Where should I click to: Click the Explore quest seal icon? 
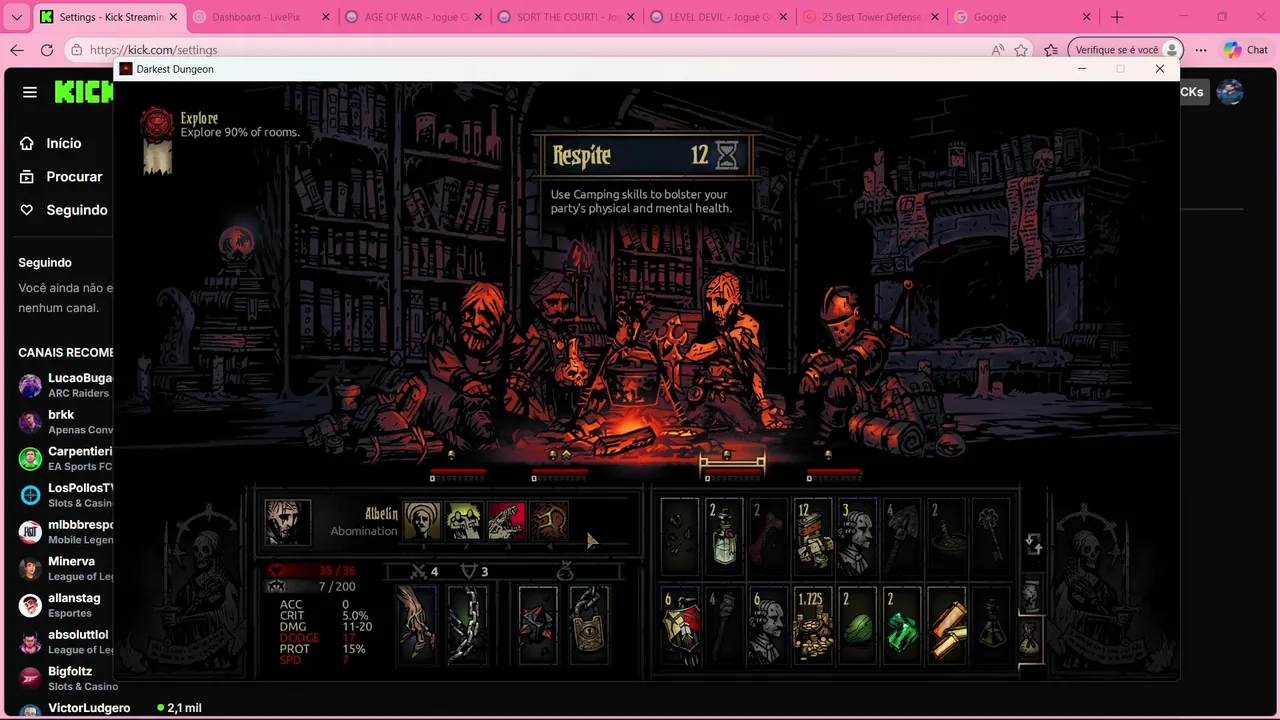click(x=156, y=124)
